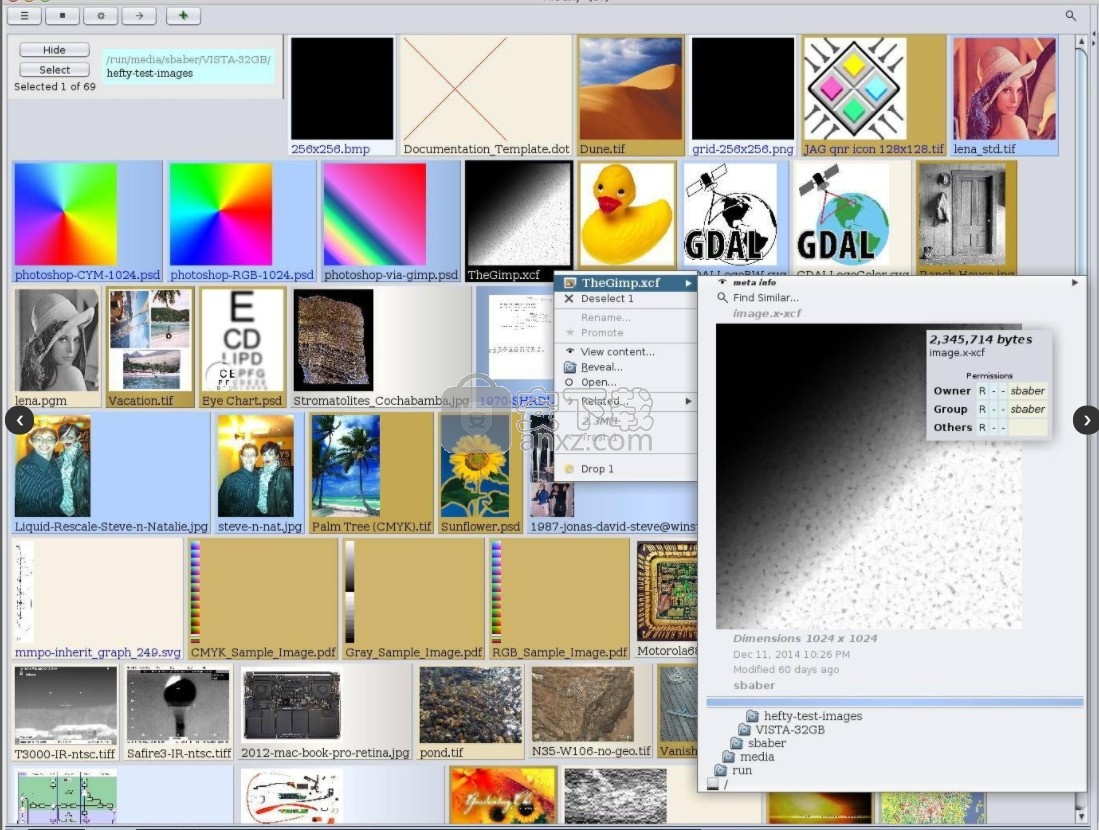Open search with the magnifier icon
Image resolution: width=1099 pixels, height=830 pixels.
(1070, 15)
